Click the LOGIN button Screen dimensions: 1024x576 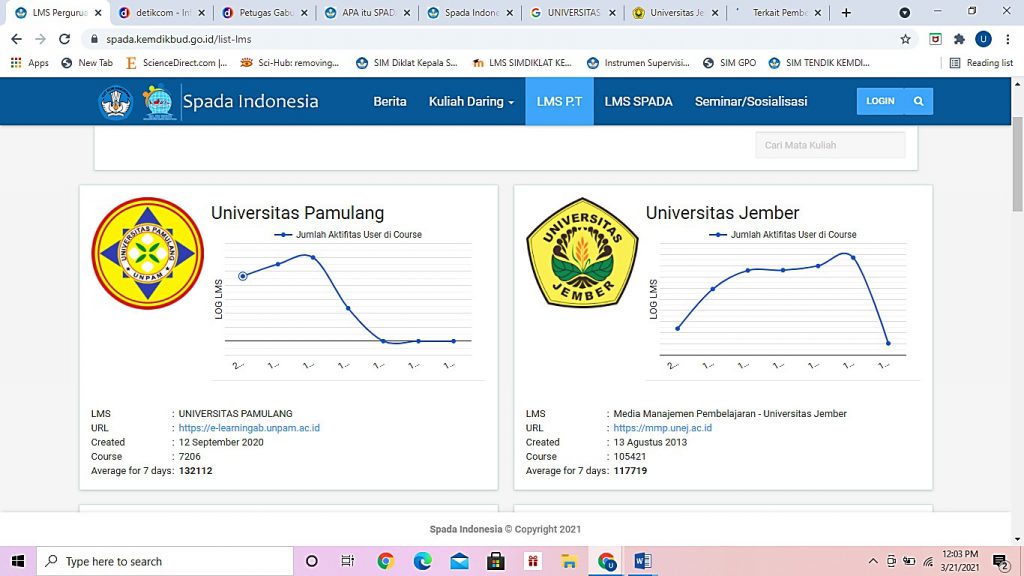(x=880, y=101)
